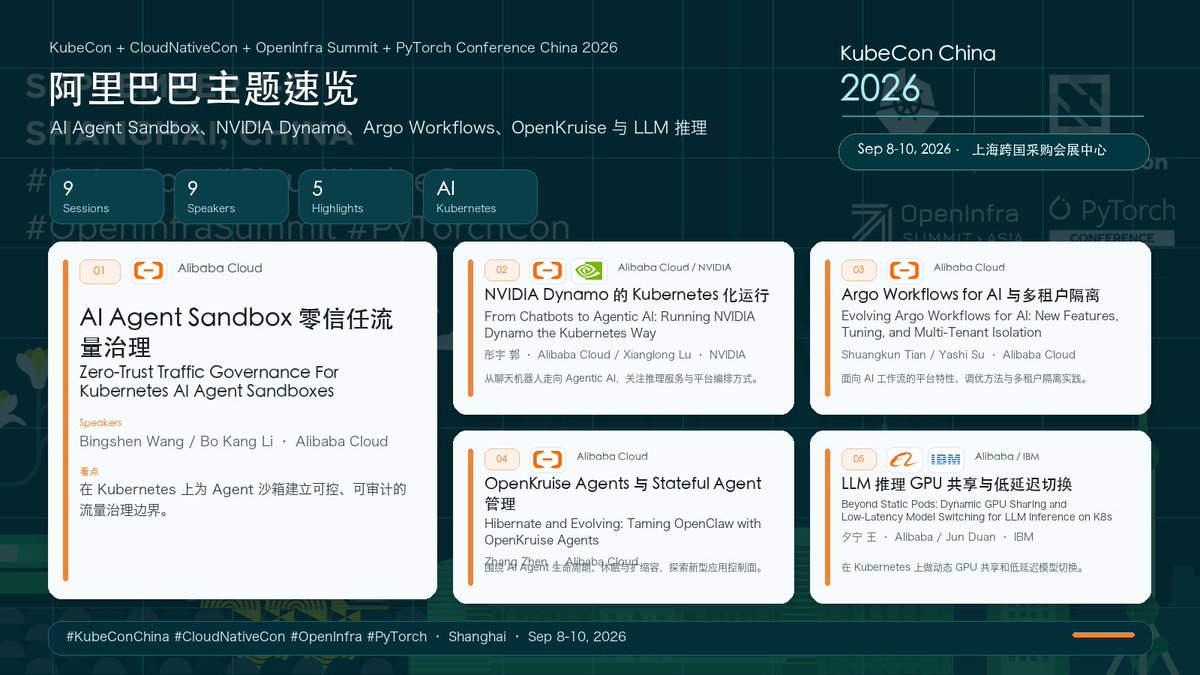Click the 从聊天机器人走向 Agentic AI description

click(622, 379)
